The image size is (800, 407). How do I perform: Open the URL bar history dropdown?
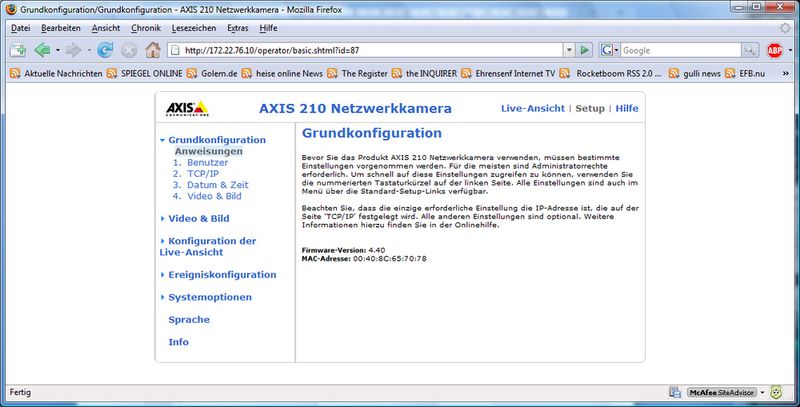point(569,50)
